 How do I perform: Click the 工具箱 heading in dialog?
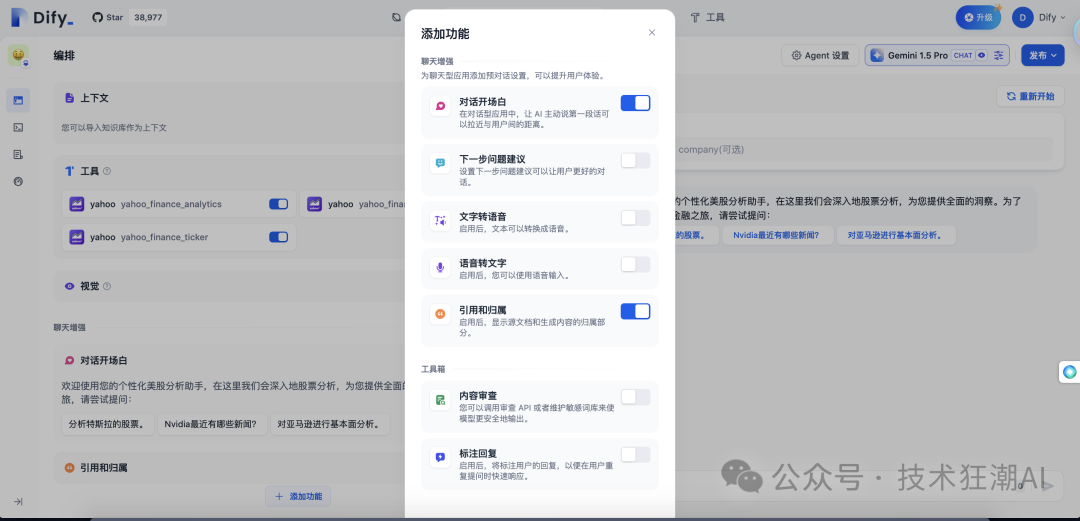[x=433, y=369]
